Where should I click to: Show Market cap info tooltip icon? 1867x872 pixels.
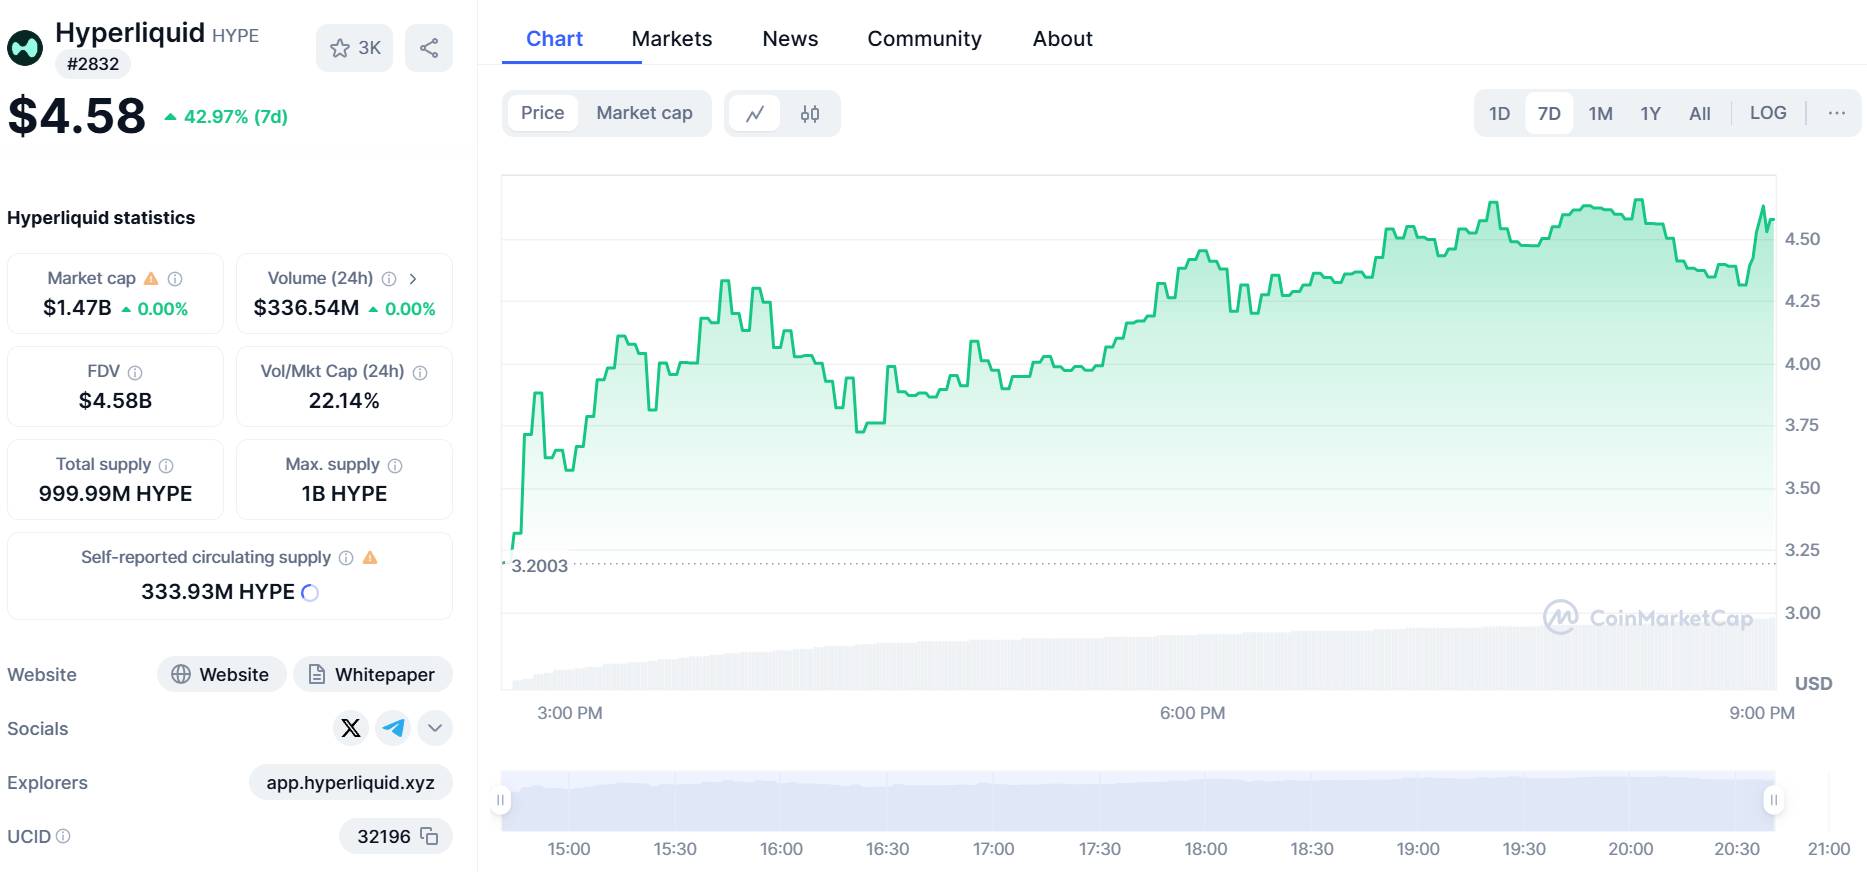(175, 279)
